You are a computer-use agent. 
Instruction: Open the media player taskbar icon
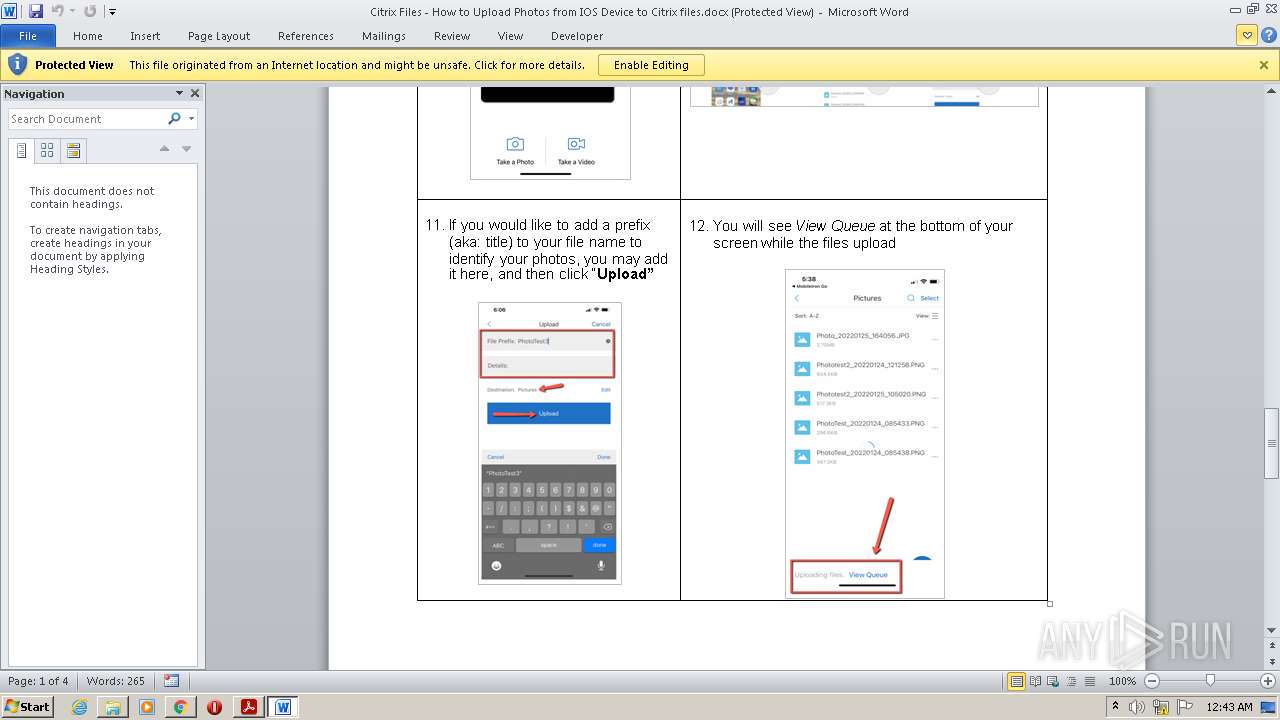click(x=147, y=707)
